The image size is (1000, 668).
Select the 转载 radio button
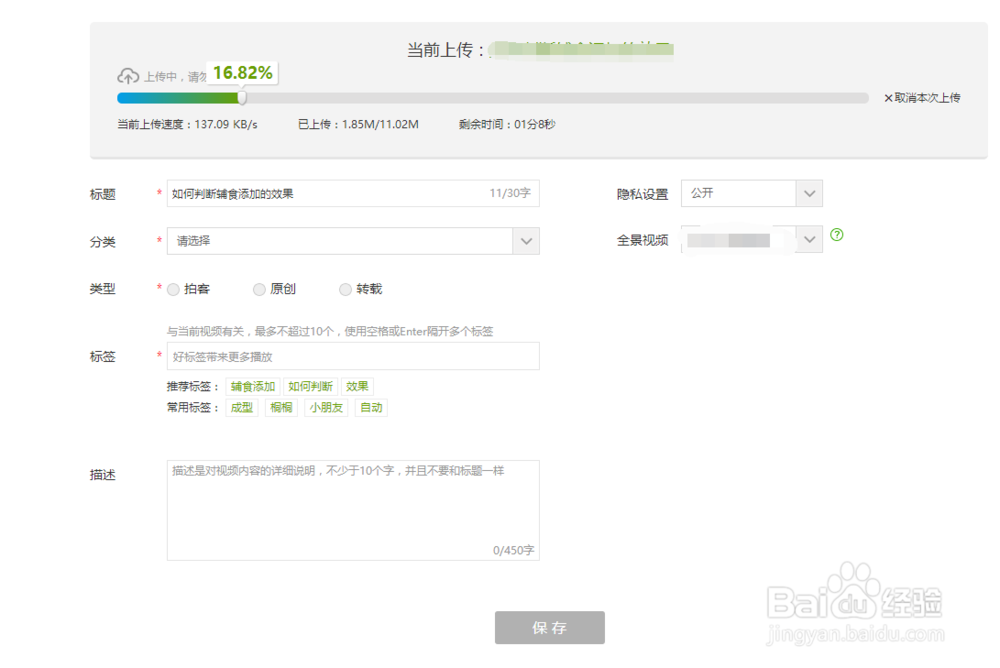[x=345, y=289]
